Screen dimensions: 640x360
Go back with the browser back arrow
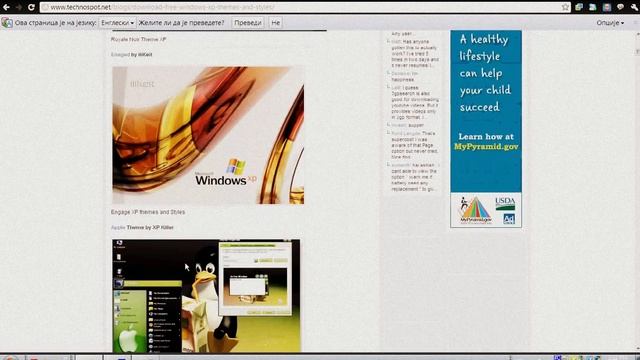[6, 7]
